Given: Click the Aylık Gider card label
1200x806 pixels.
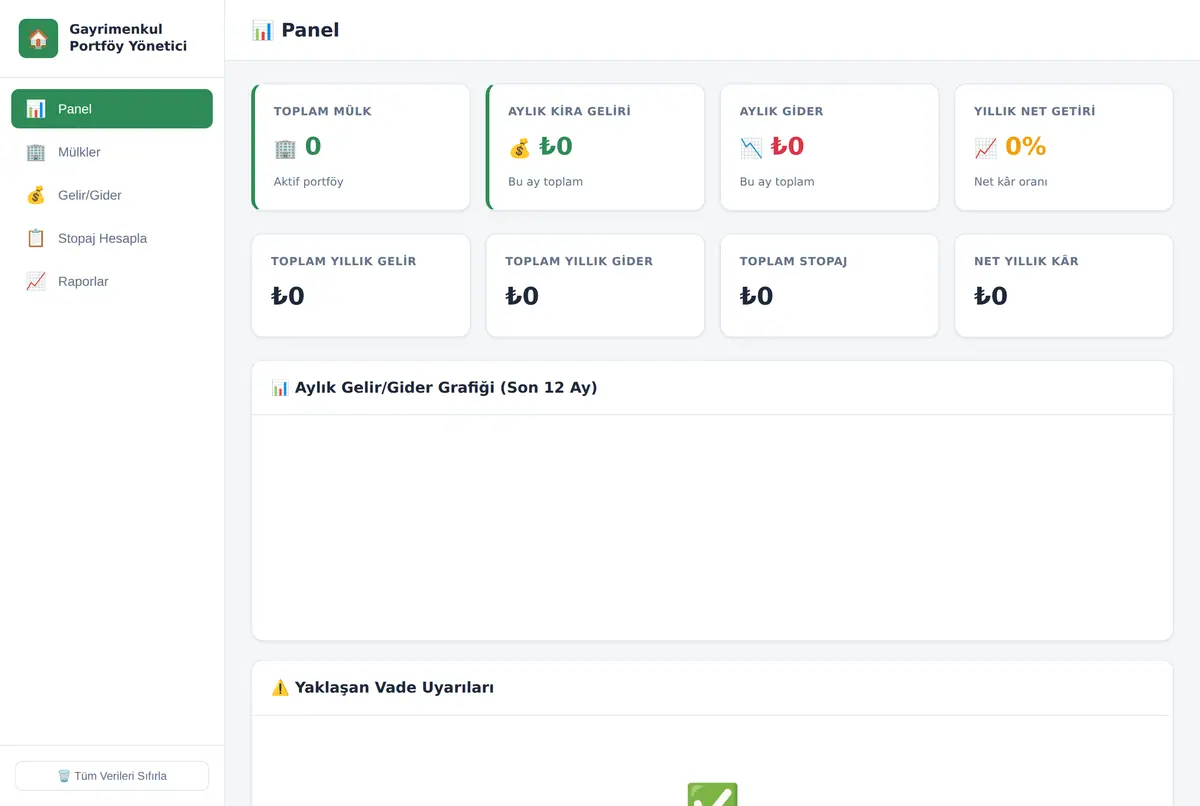Looking at the screenshot, I should coord(782,111).
